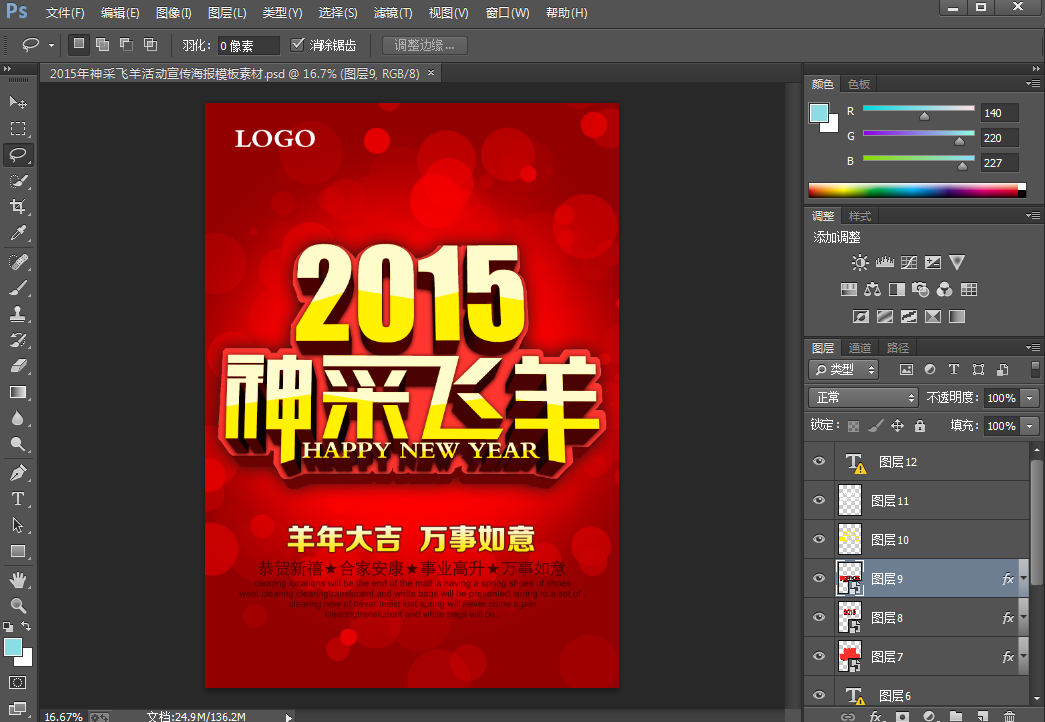Add a Color Balance adjustment

[x=872, y=289]
